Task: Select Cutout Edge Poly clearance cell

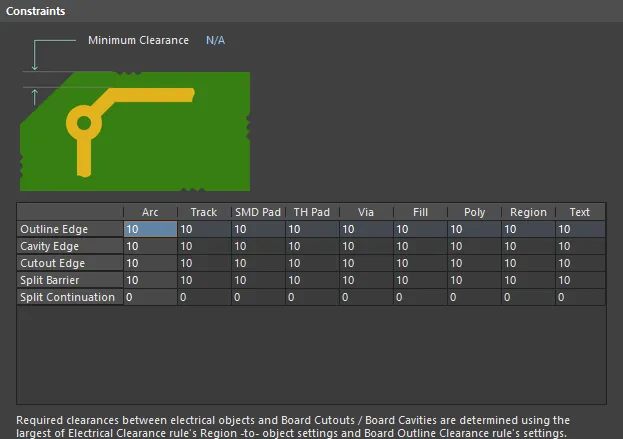Action: 474,263
